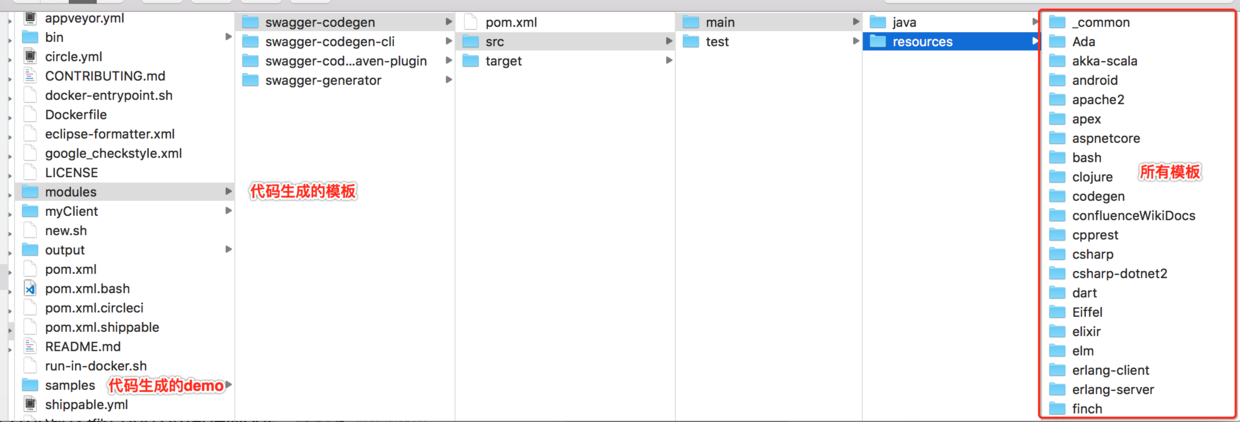Expand the target folder arrow
Image resolution: width=1240 pixels, height=422 pixels.
(669, 61)
